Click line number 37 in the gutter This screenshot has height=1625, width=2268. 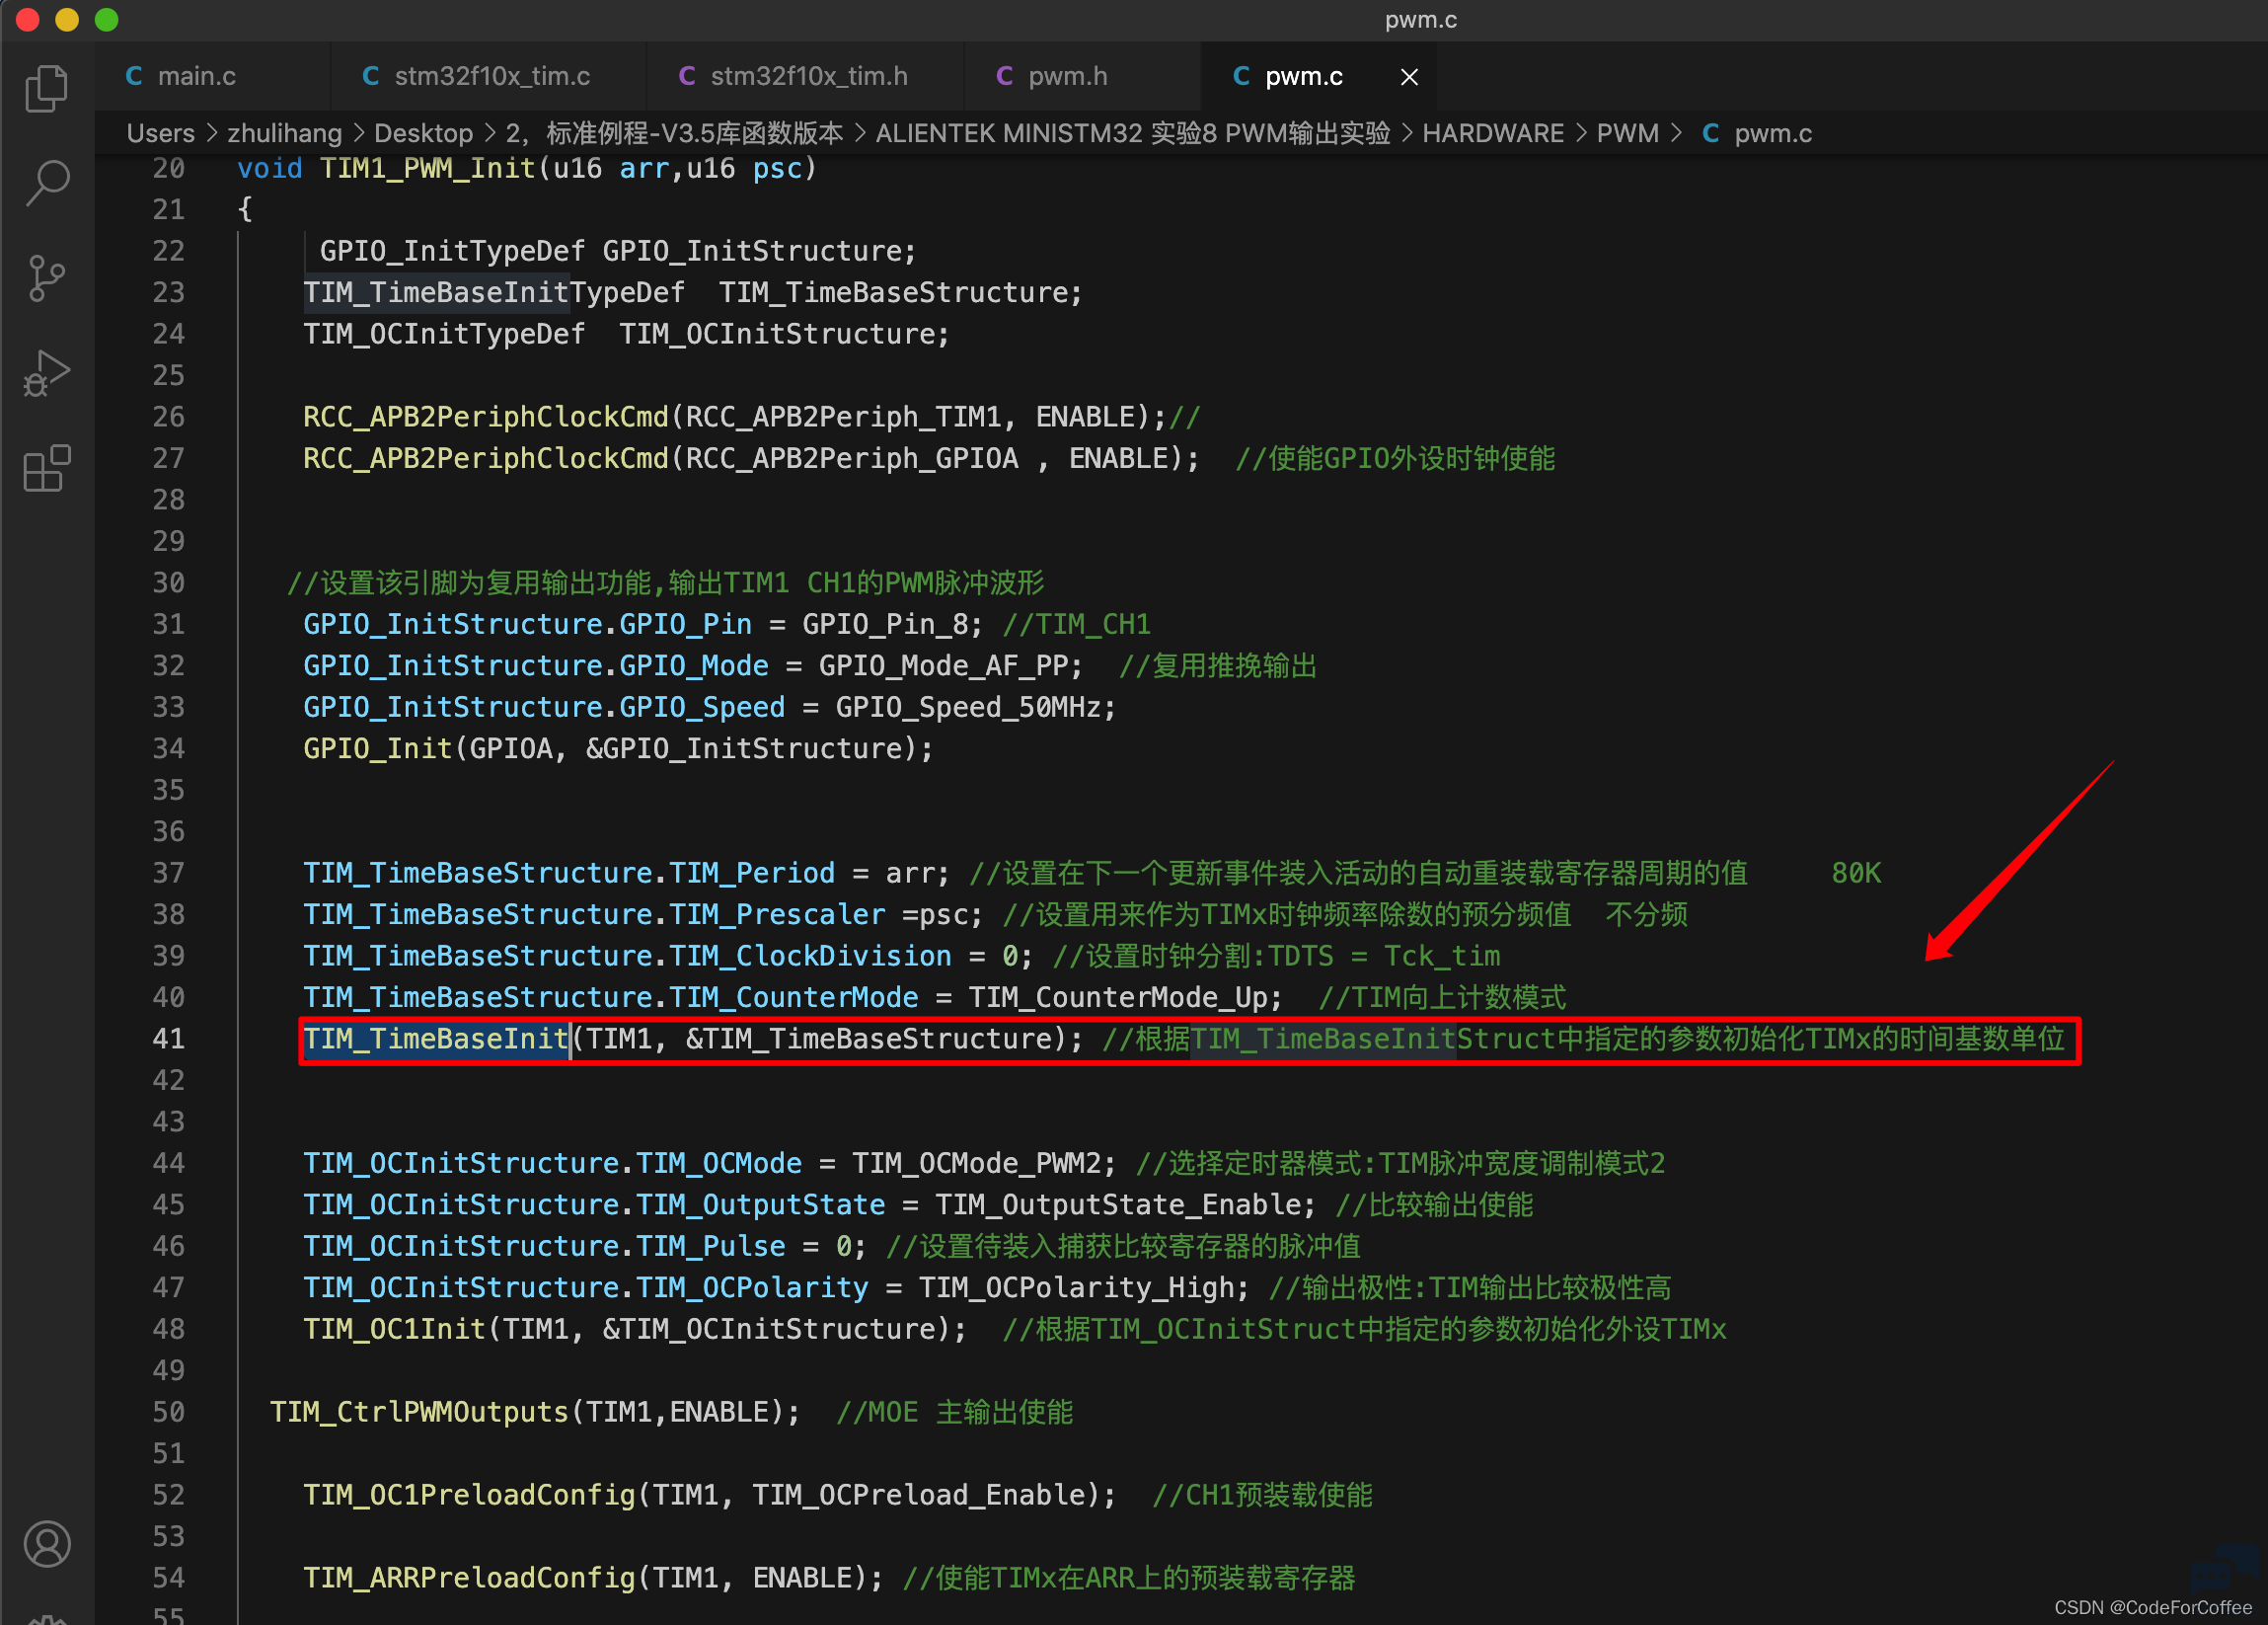[x=168, y=873]
